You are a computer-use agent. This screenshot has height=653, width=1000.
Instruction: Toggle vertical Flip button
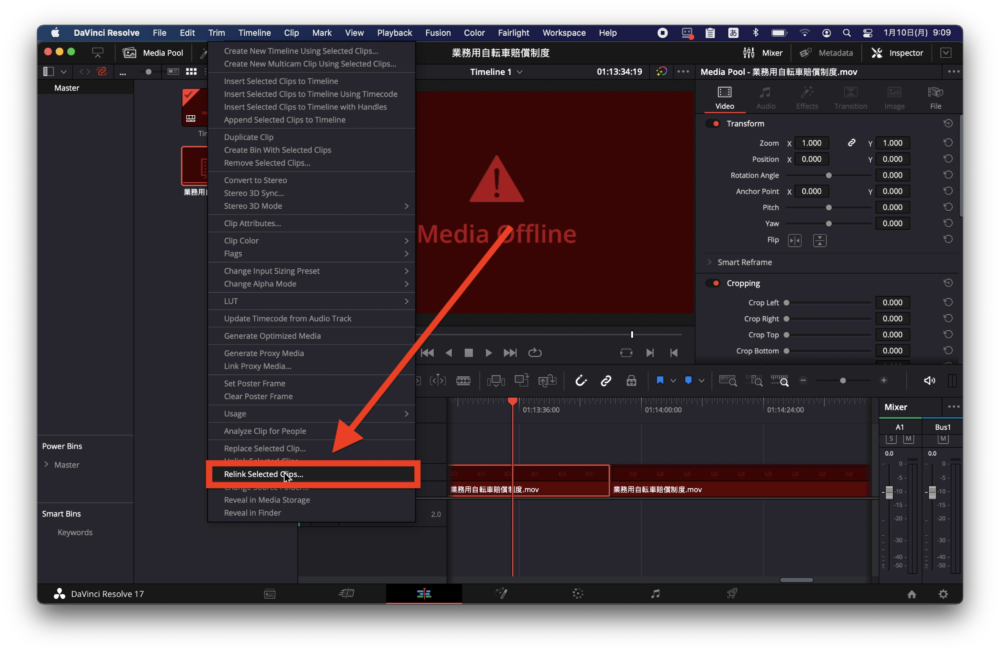pyautogui.click(x=820, y=240)
